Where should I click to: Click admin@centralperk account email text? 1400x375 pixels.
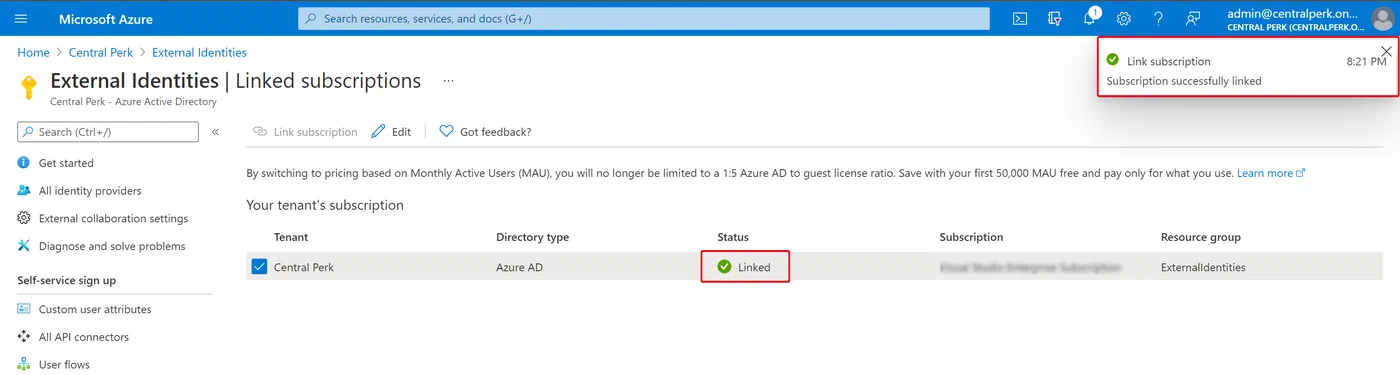point(1293,13)
